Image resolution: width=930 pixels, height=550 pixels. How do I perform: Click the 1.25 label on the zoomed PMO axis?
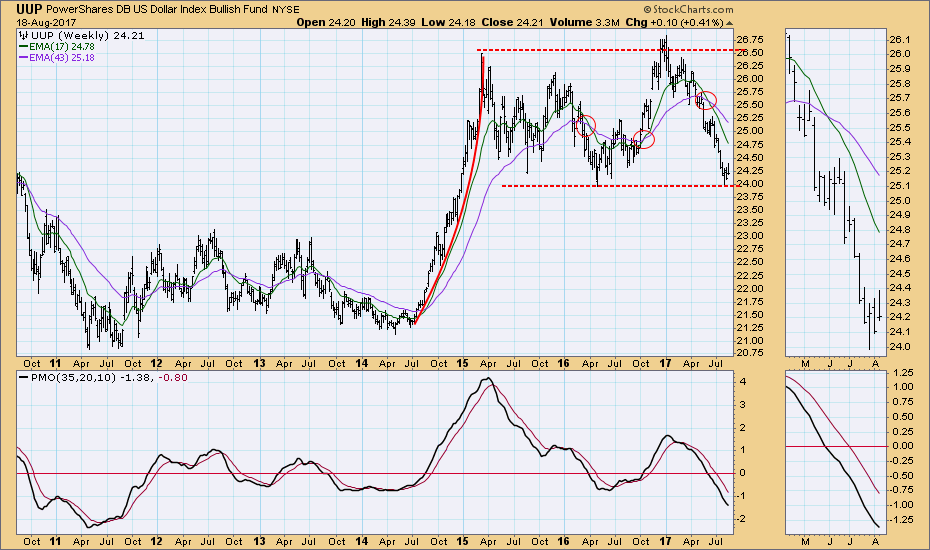903,372
